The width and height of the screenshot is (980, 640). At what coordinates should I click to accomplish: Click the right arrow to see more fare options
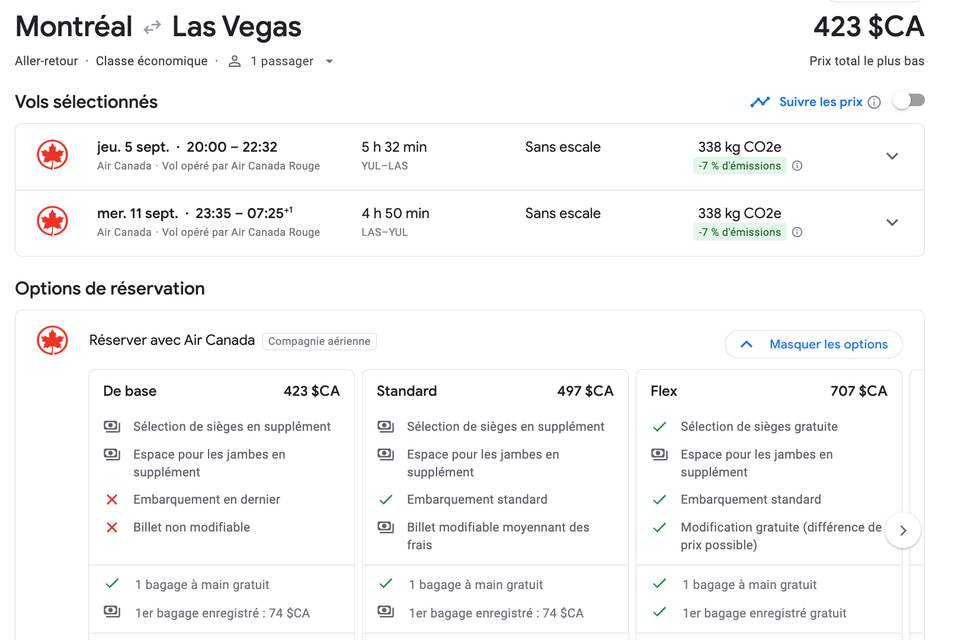(903, 530)
